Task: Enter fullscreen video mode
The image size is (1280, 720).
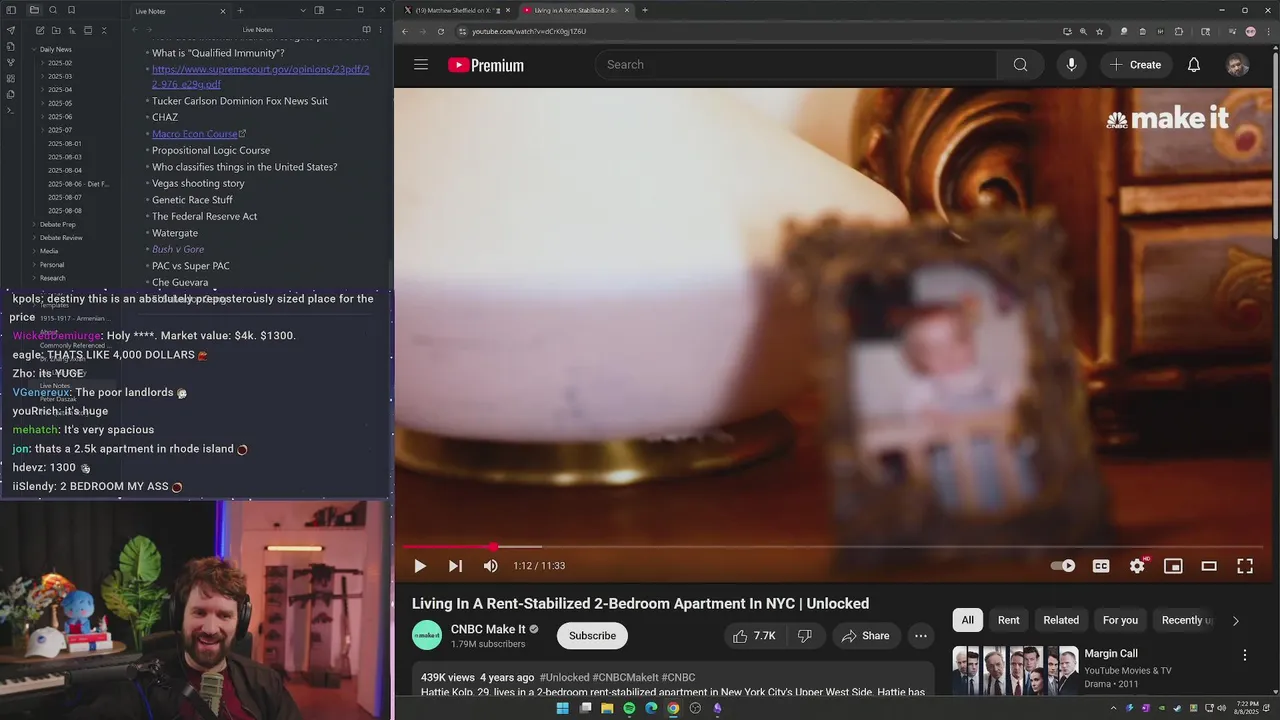Action: pyautogui.click(x=1245, y=566)
